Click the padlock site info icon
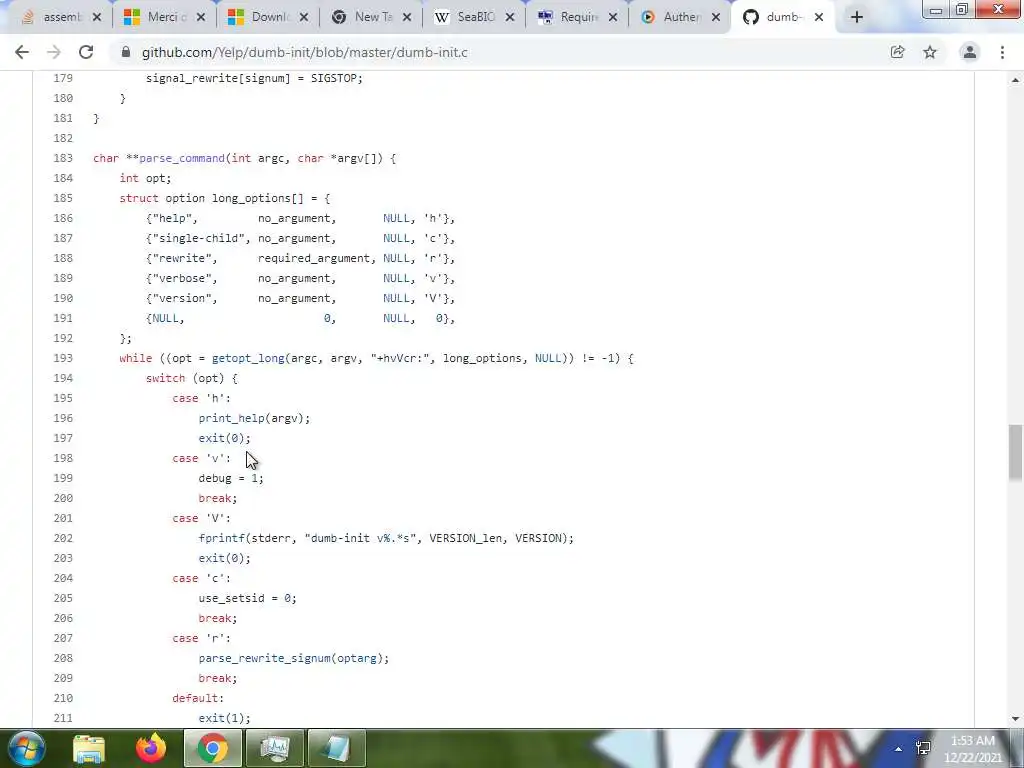The width and height of the screenshot is (1024, 768). (126, 52)
